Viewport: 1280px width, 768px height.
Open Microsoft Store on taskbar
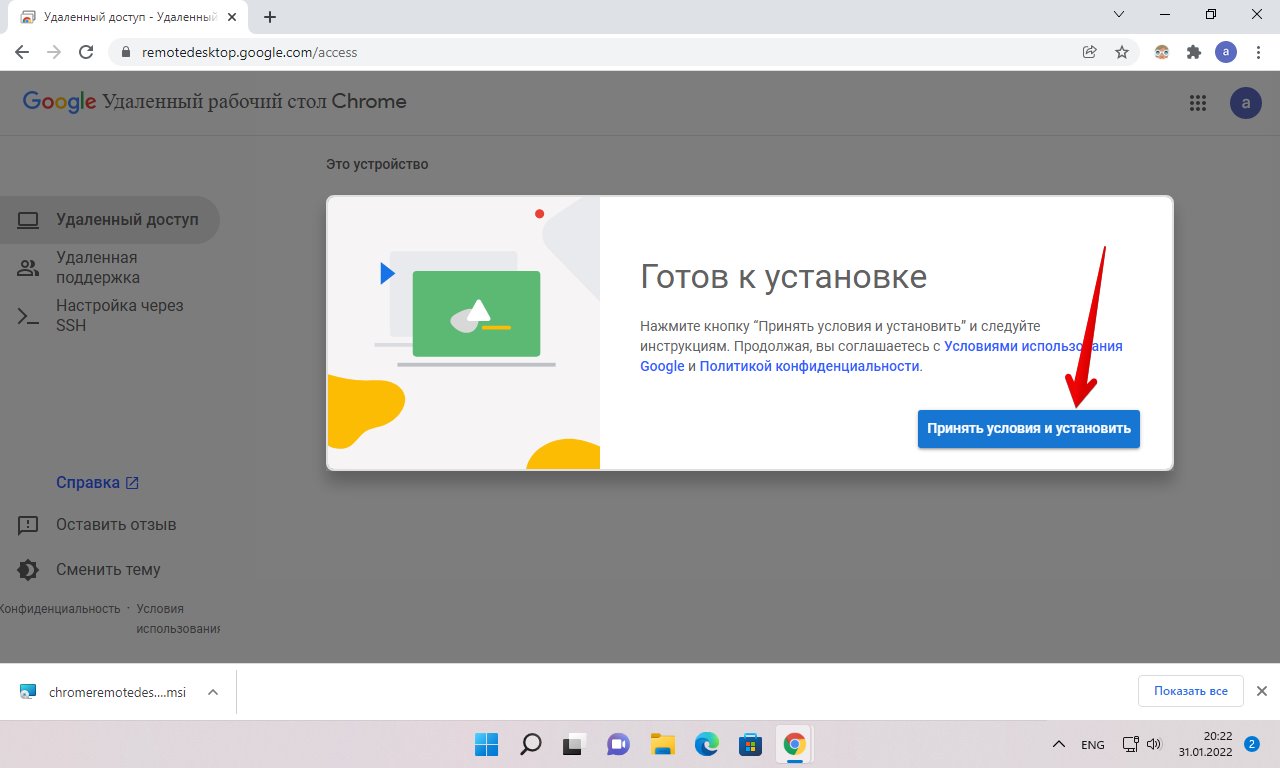(x=750, y=744)
